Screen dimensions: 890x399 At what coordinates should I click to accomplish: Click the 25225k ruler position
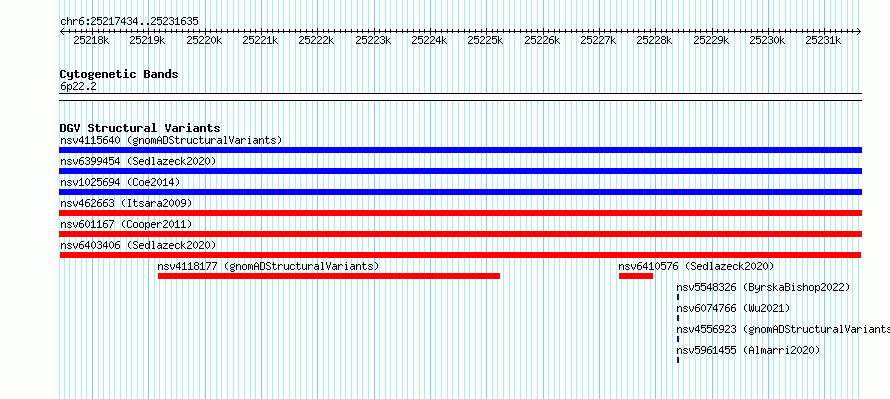click(x=485, y=40)
